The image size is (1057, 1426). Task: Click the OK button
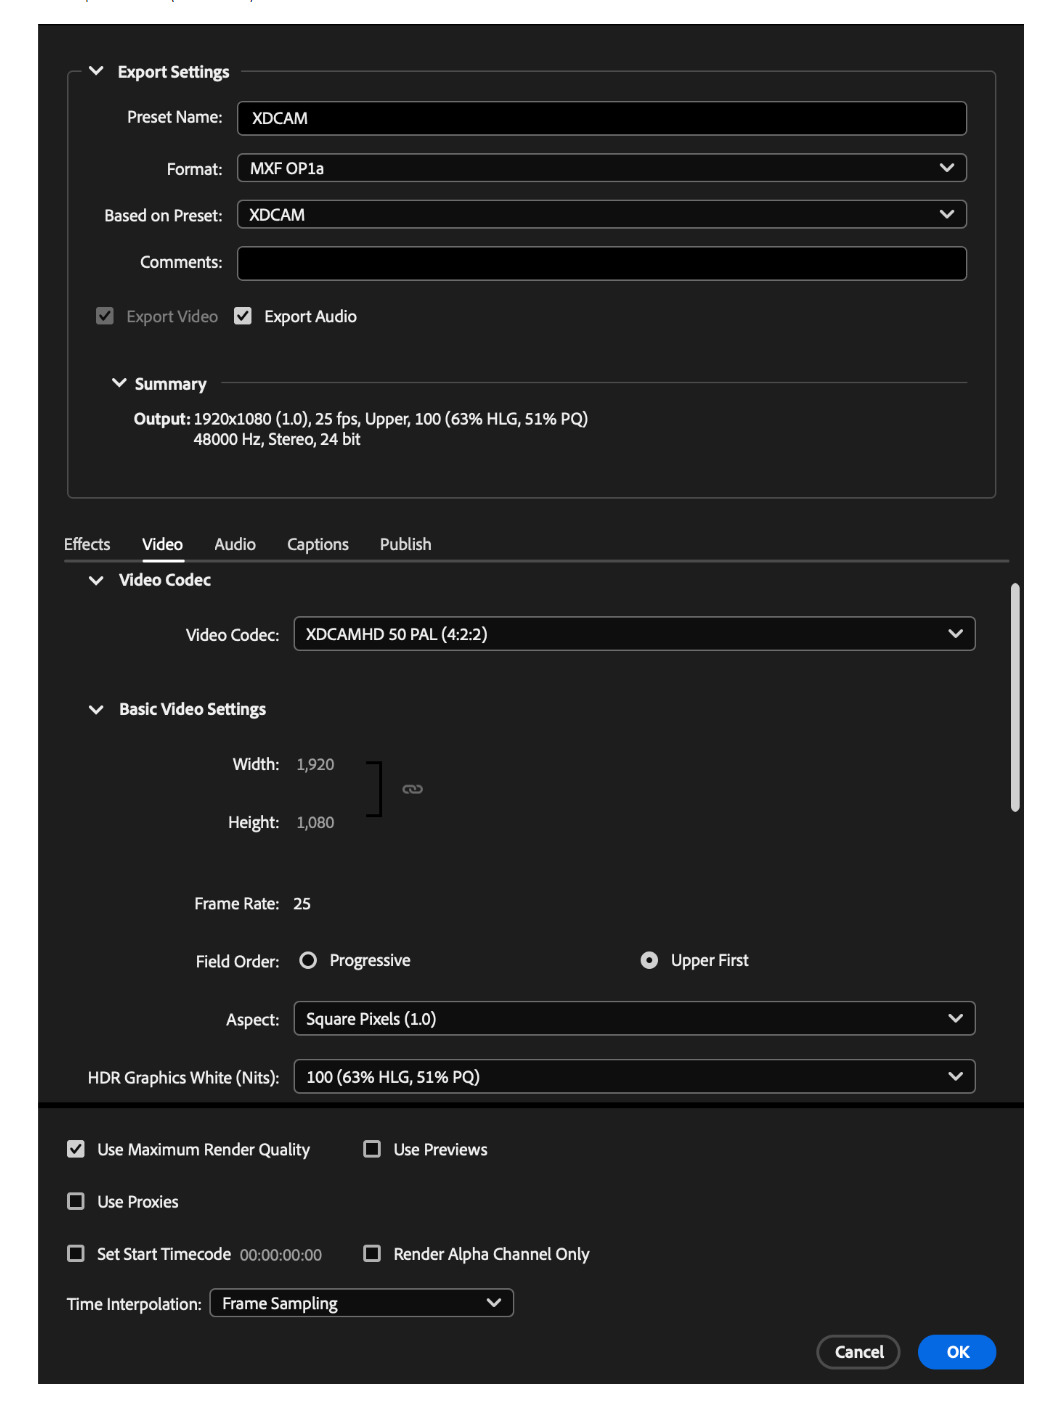957,1352
